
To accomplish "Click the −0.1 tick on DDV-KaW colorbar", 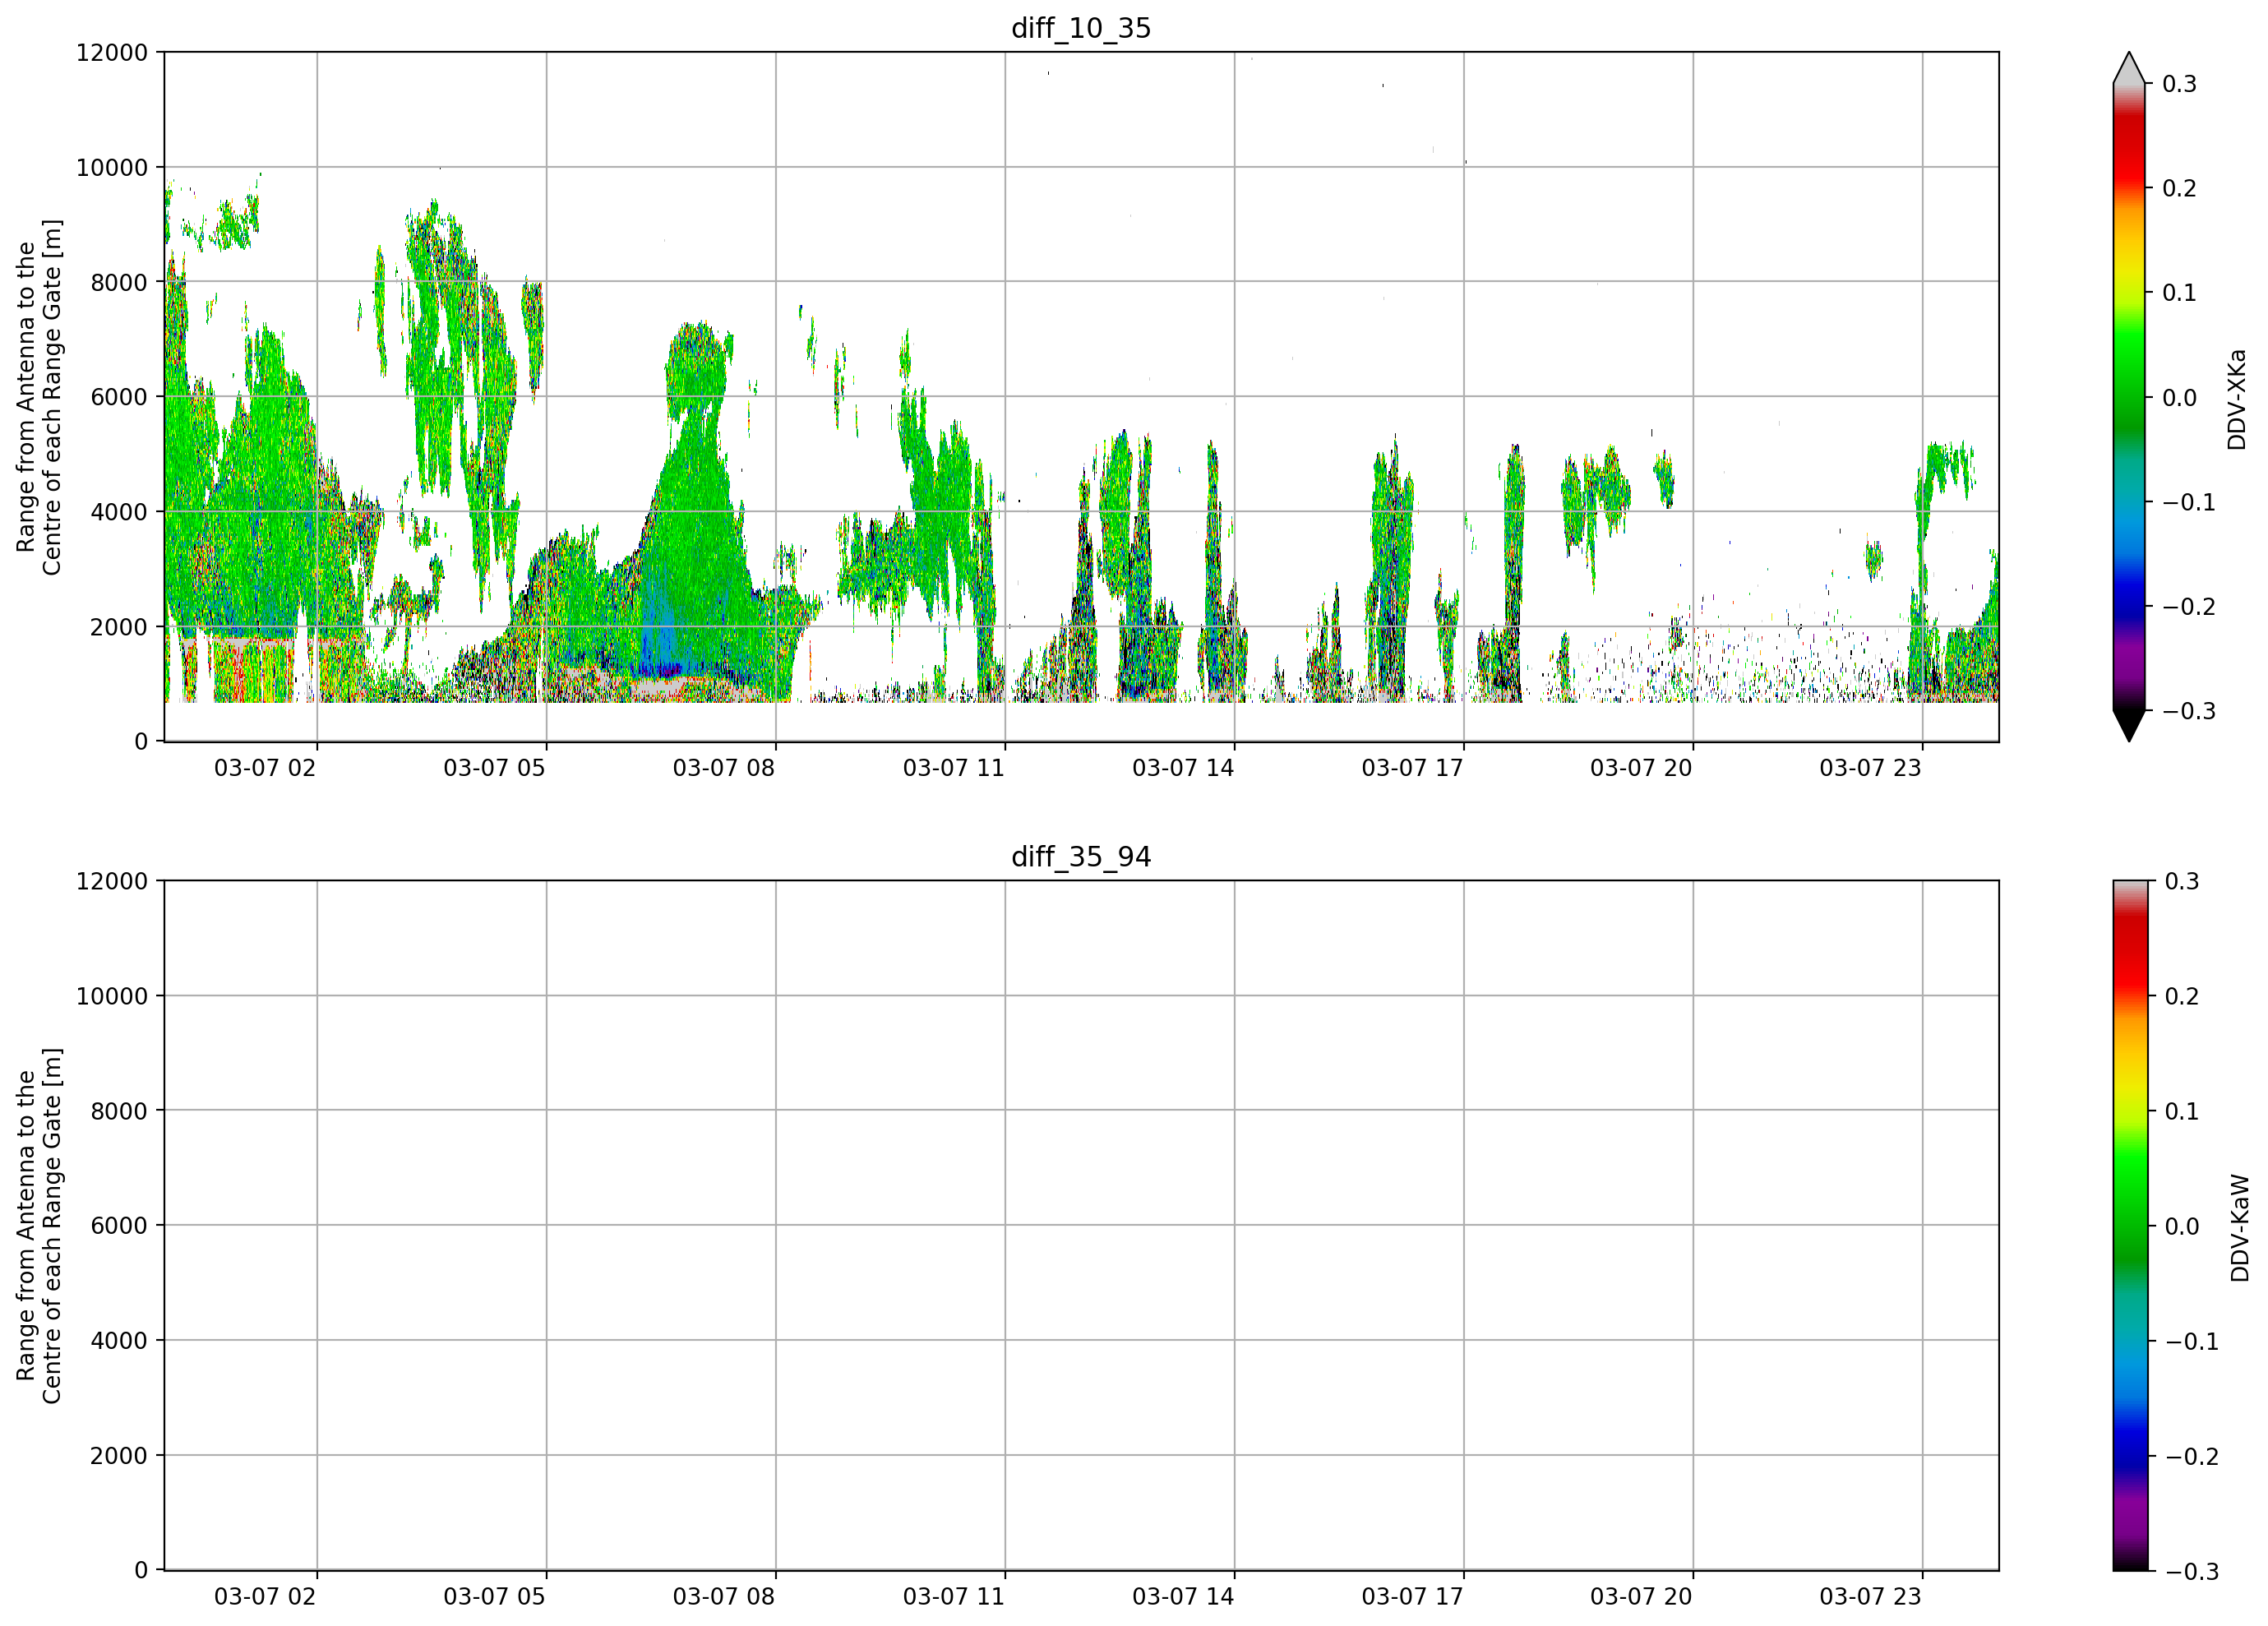I will point(2192,1341).
